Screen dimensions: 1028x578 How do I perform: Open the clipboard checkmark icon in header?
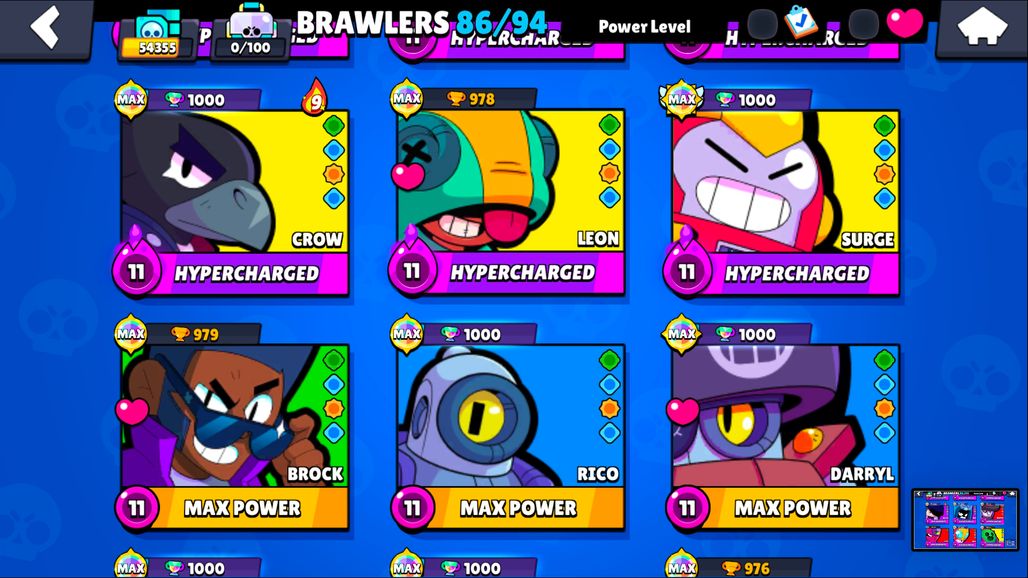pos(801,22)
